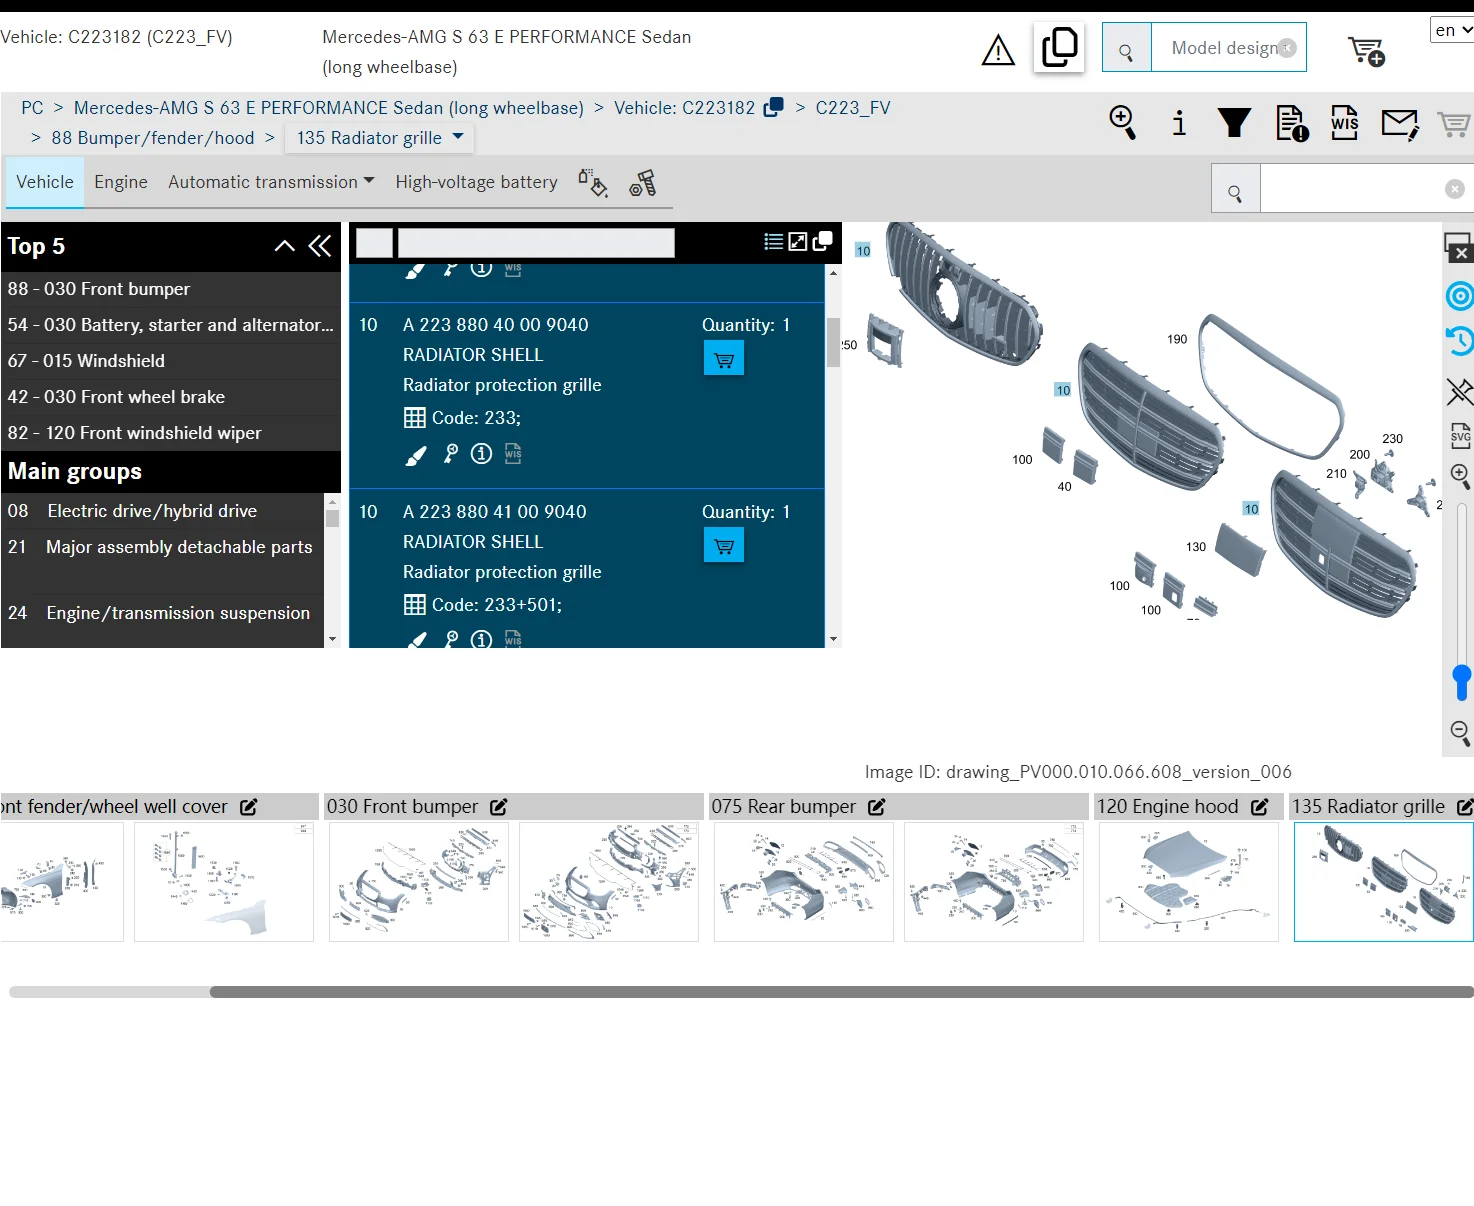Collapse the left sidebar with double chevron

[320, 246]
